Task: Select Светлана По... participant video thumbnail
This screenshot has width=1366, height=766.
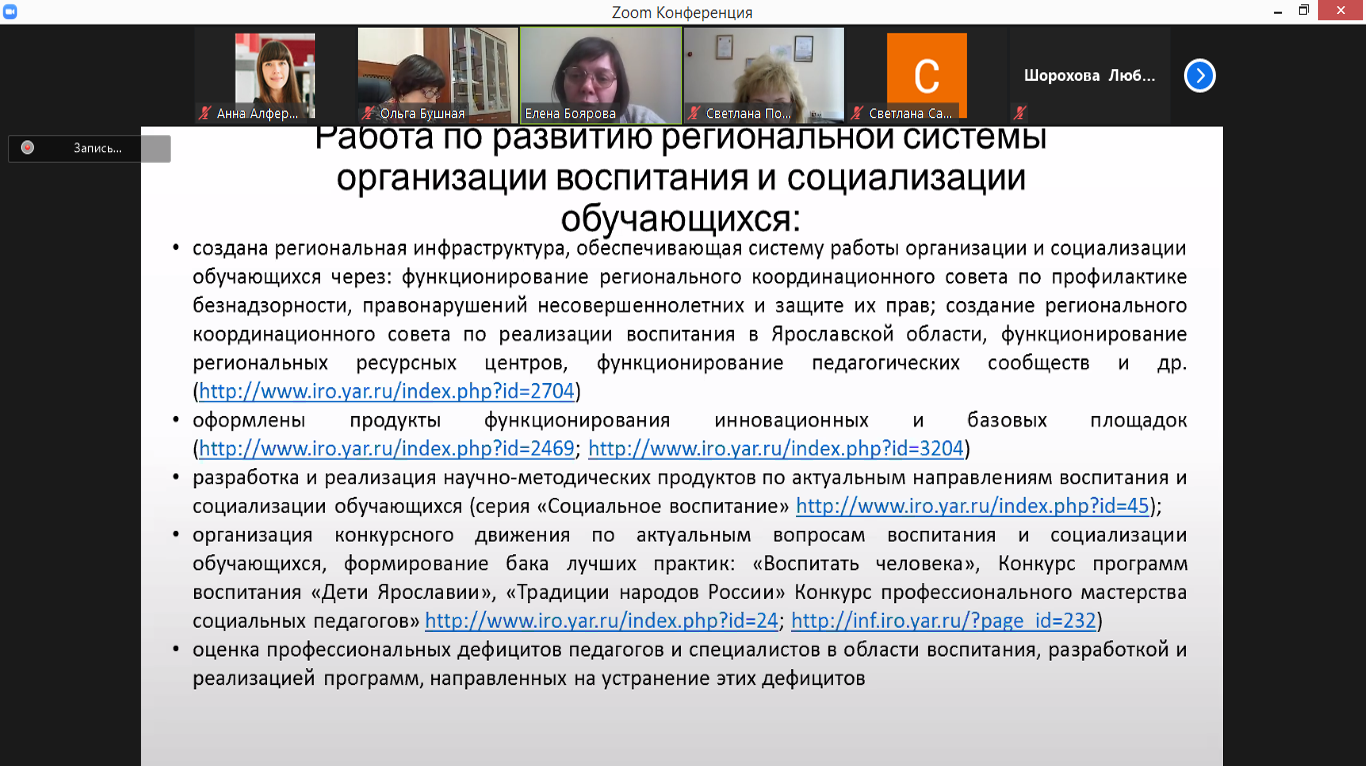Action: [x=764, y=75]
